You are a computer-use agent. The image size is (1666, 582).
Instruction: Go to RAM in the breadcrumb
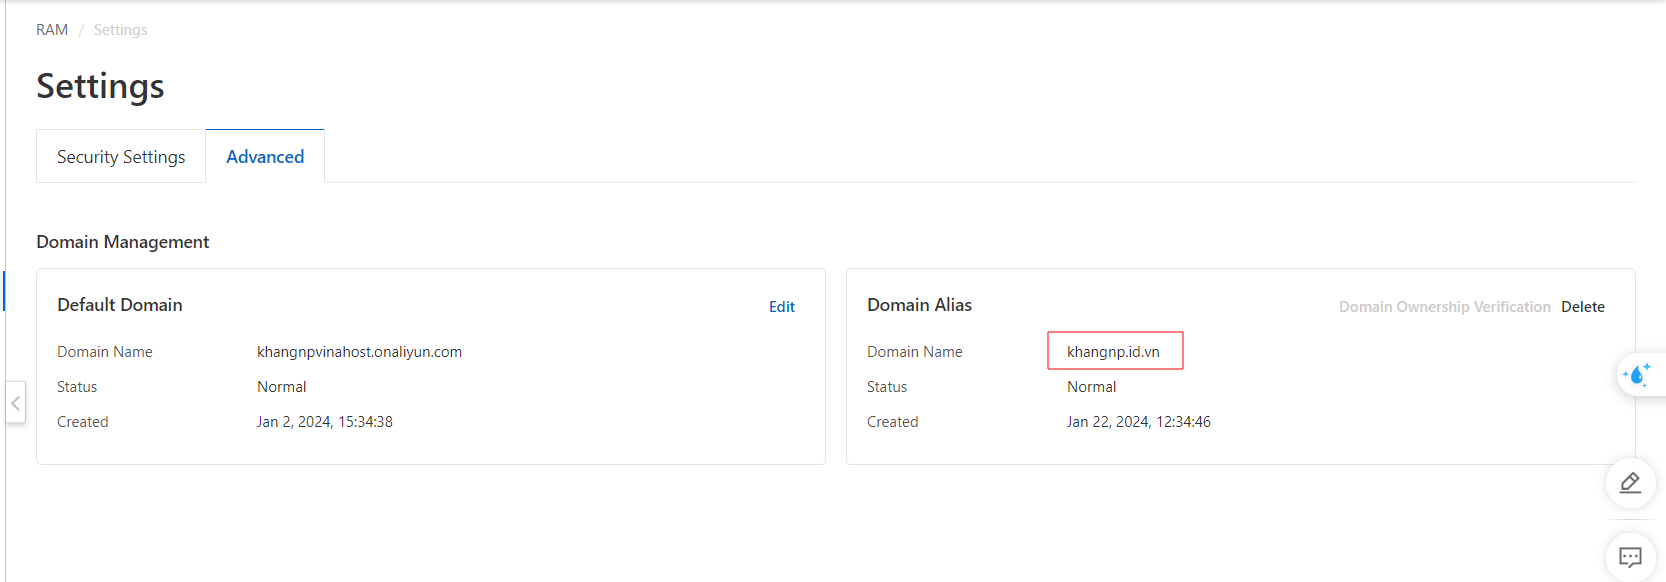point(52,30)
